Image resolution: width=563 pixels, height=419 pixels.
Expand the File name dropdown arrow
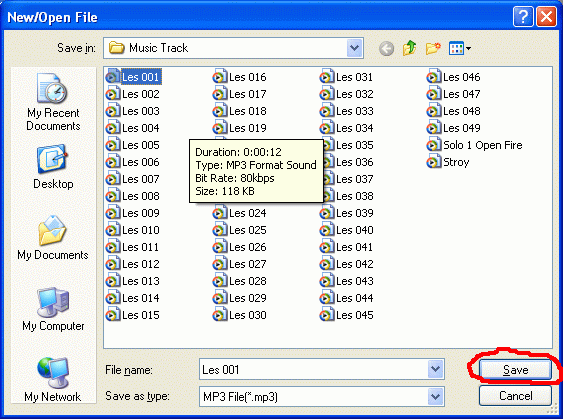click(x=436, y=369)
